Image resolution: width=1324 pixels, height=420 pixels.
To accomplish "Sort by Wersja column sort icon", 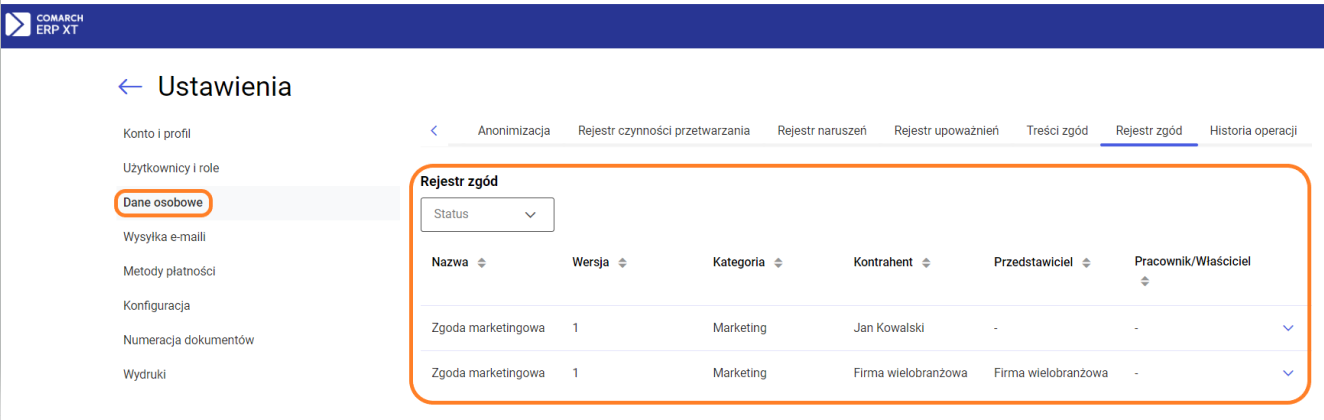I will [x=622, y=263].
